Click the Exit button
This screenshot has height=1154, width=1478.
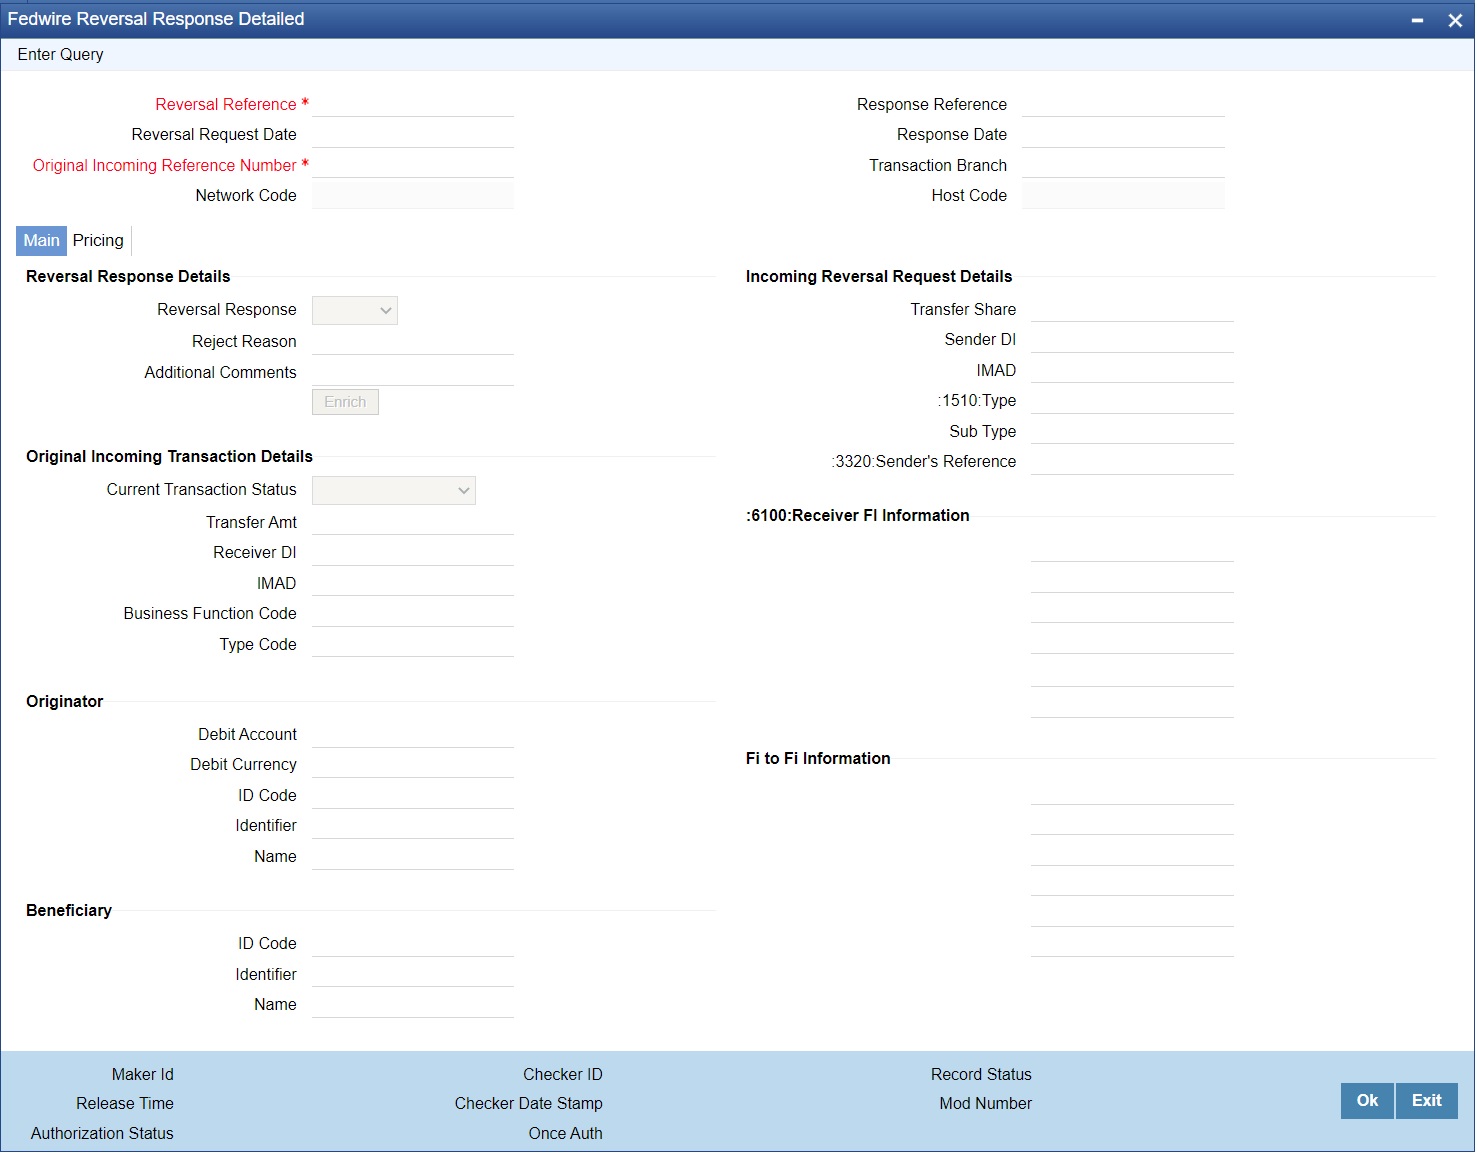tap(1427, 1101)
